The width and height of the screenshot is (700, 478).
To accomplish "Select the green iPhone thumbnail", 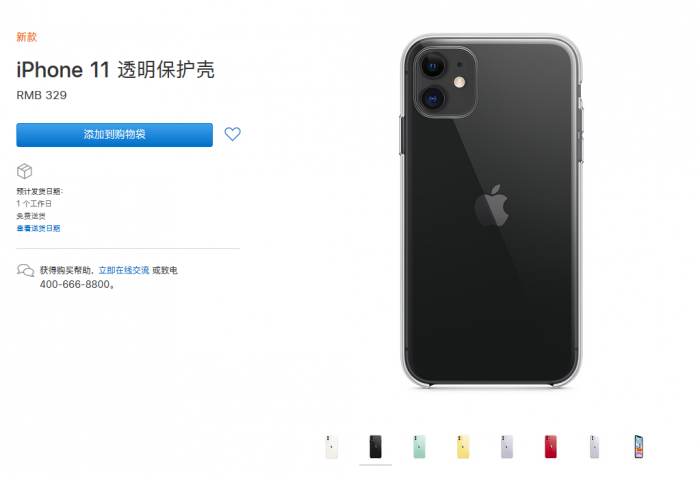I will point(419,446).
